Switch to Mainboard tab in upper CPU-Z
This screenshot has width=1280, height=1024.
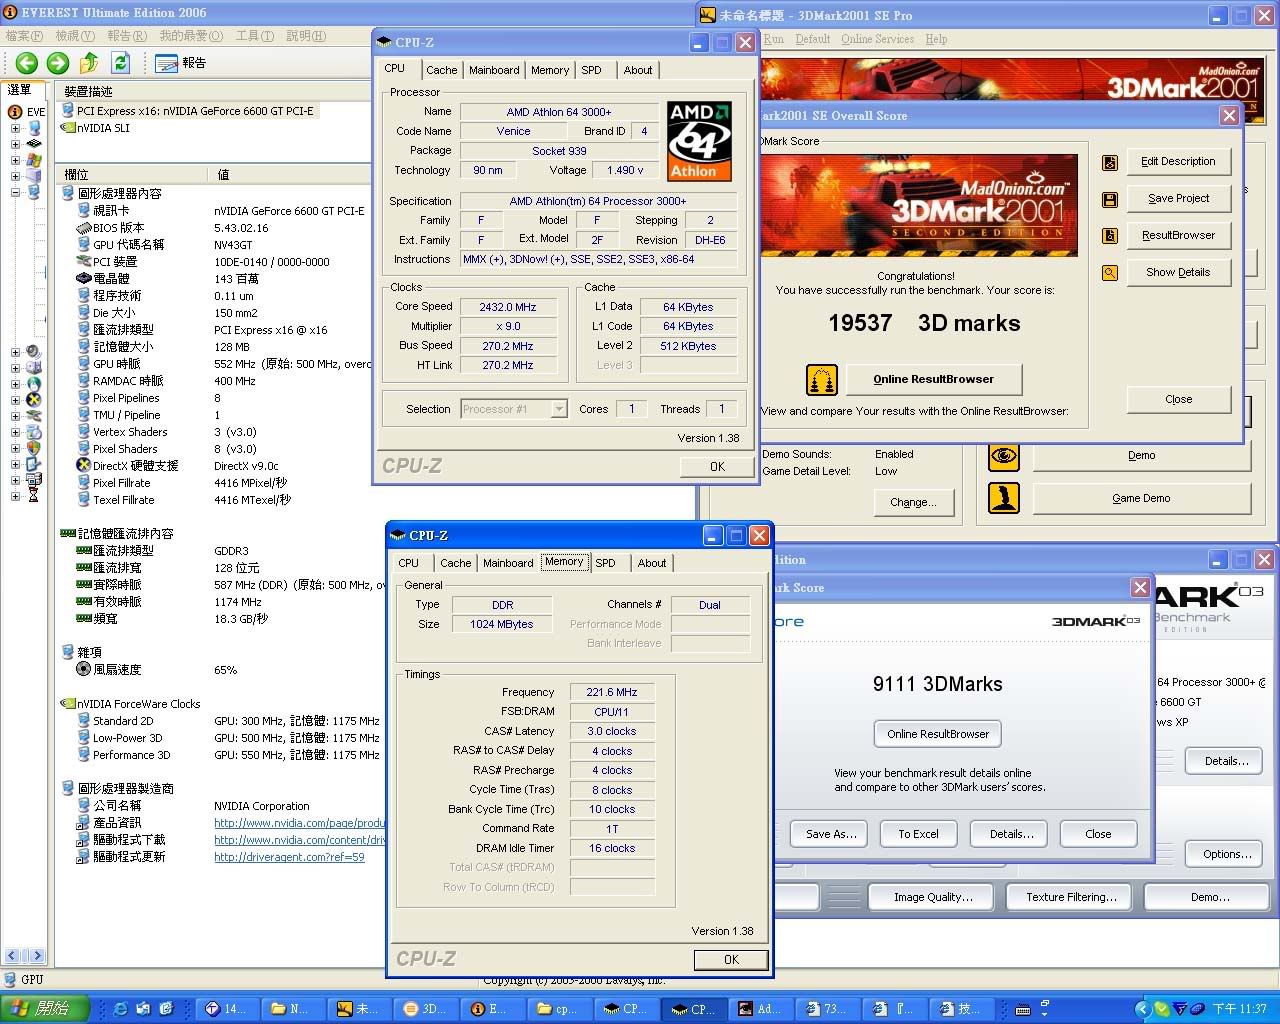click(494, 70)
